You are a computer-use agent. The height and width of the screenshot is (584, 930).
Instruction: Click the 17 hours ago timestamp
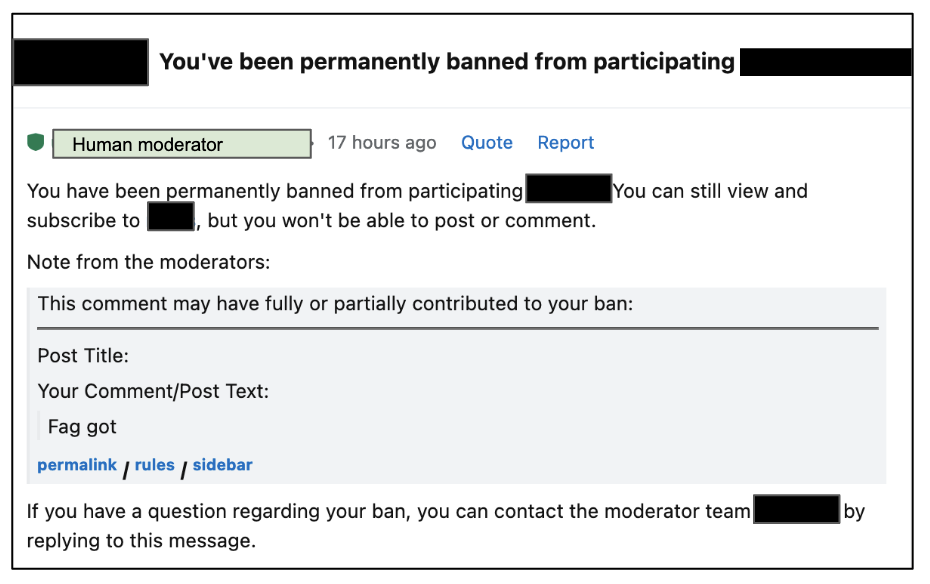(382, 143)
